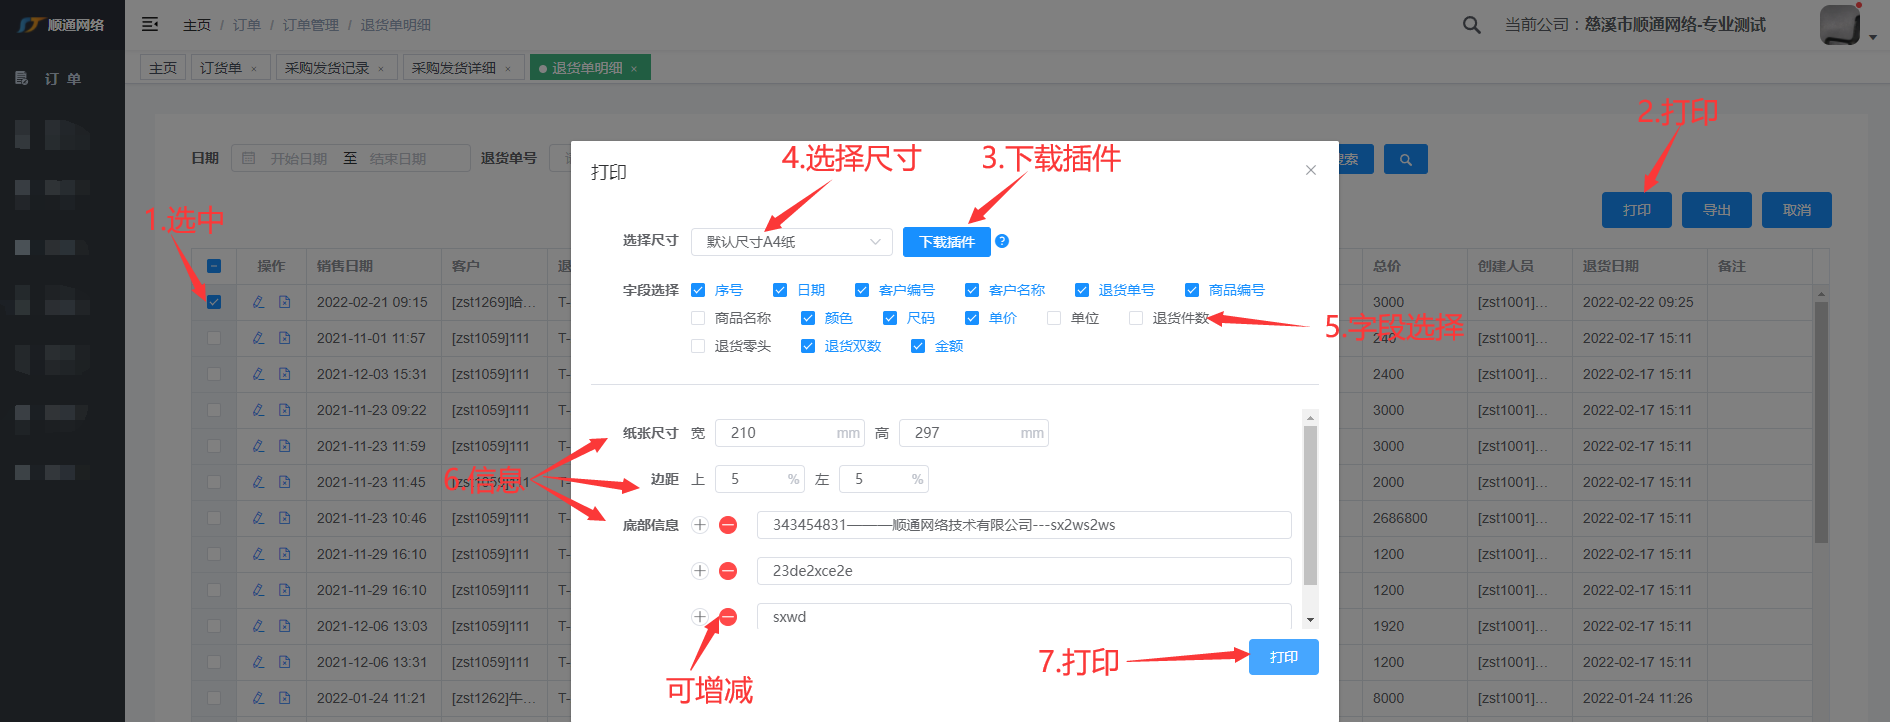Image resolution: width=1890 pixels, height=722 pixels.
Task: Click the sidebar collapse hamburger icon
Action: click(150, 24)
